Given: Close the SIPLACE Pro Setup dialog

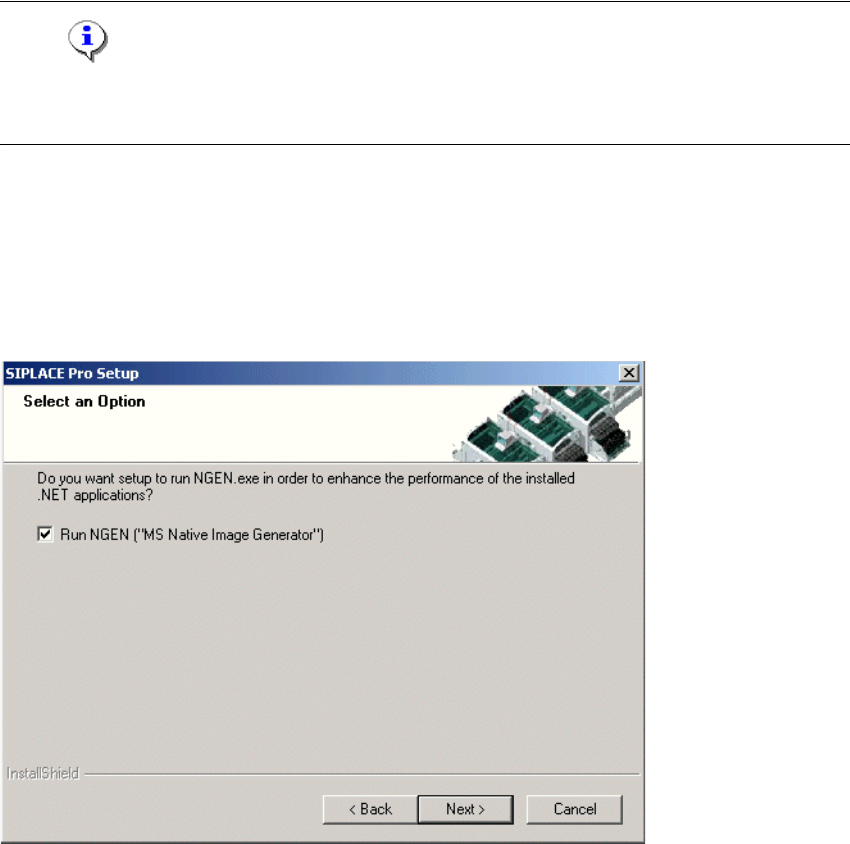Looking at the screenshot, I should click(x=629, y=373).
